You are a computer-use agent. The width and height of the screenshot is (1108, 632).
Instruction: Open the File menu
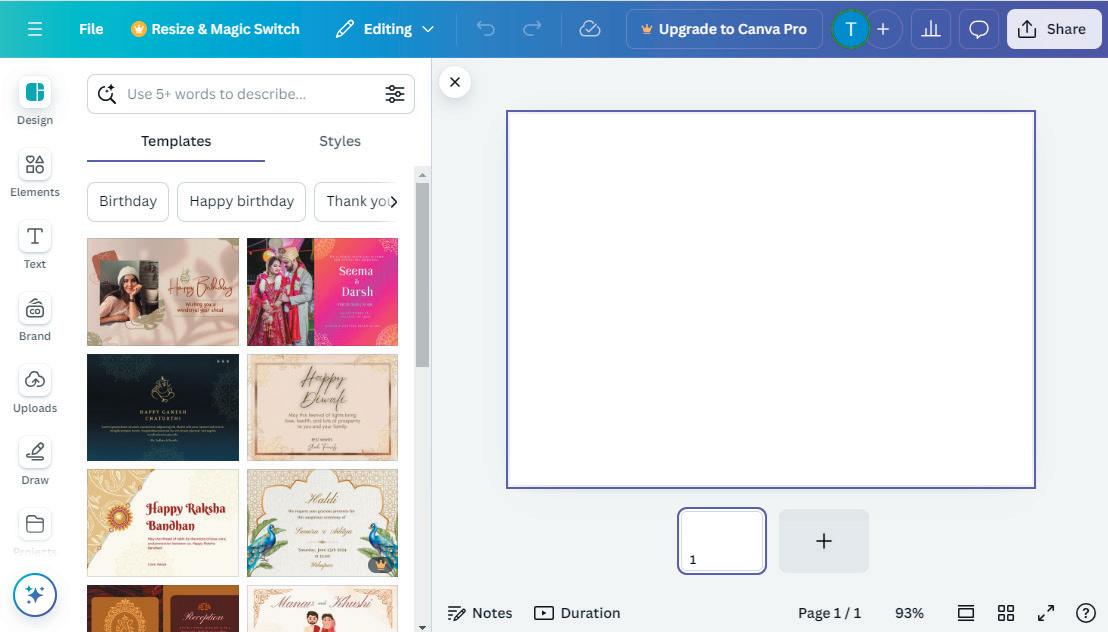91,29
